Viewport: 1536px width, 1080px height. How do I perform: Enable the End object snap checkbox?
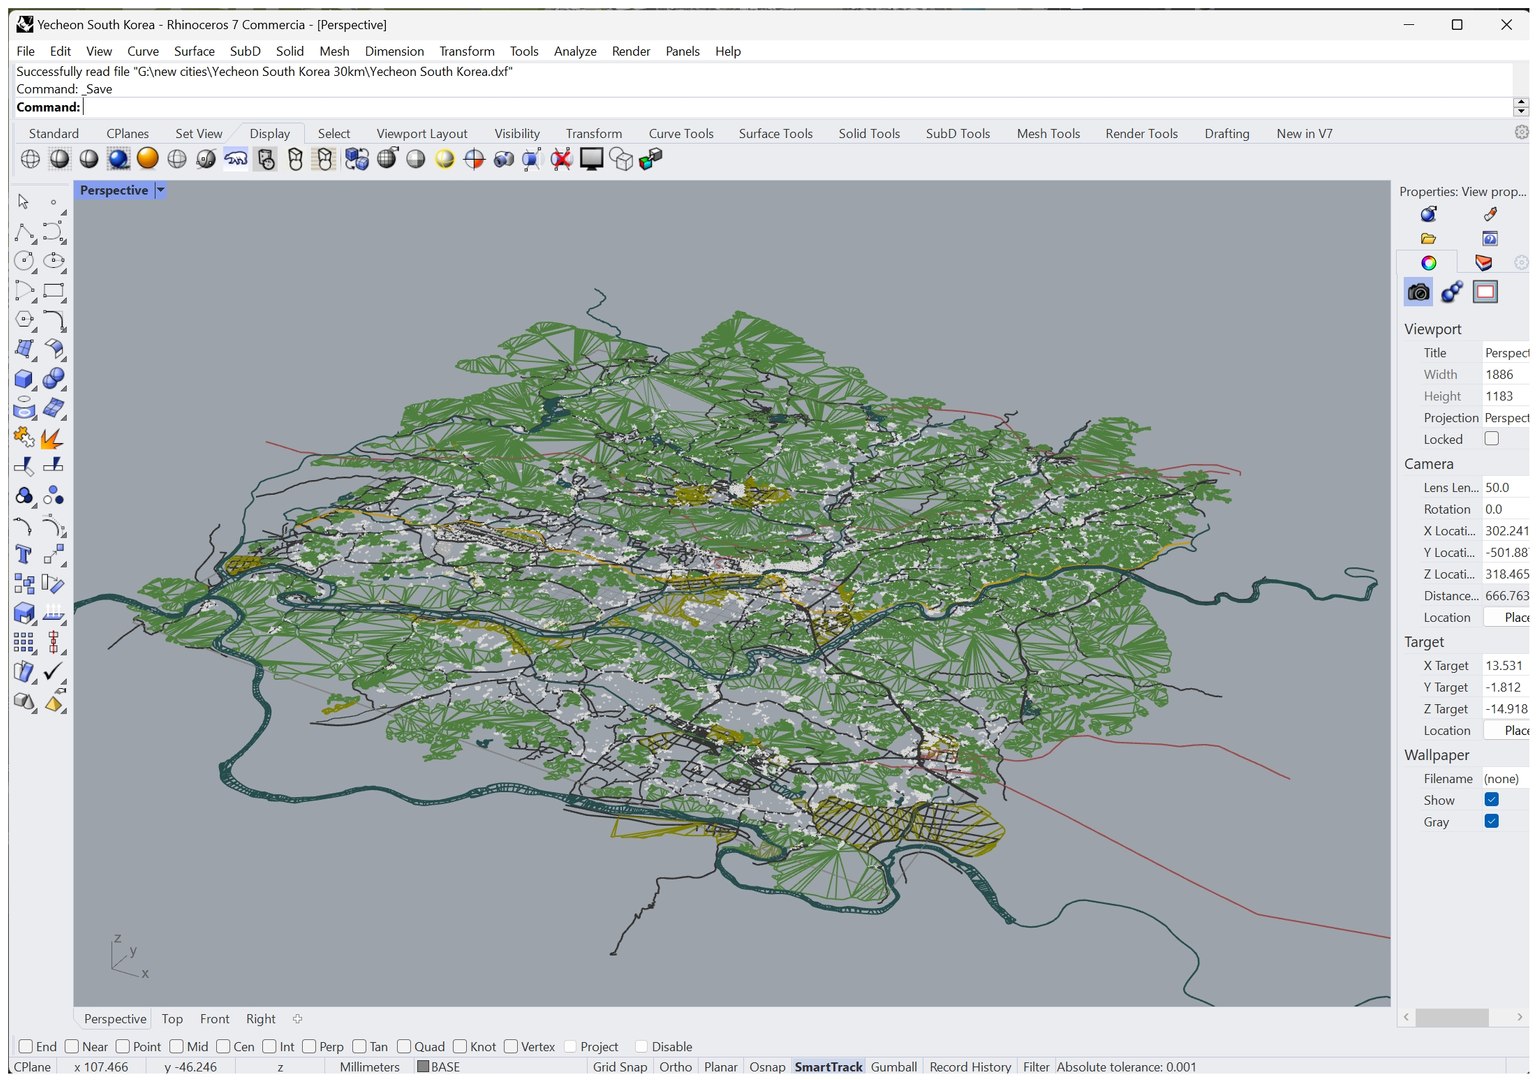[x=26, y=1047]
